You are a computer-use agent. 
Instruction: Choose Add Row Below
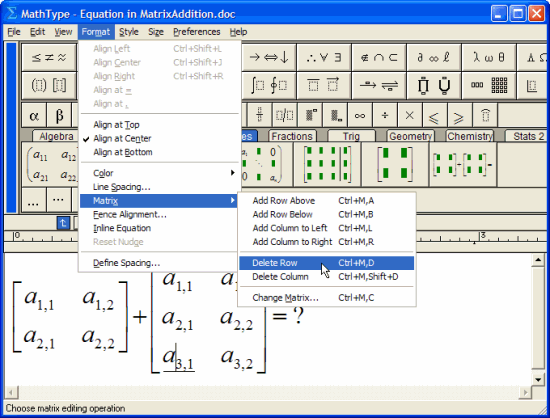click(x=327, y=215)
